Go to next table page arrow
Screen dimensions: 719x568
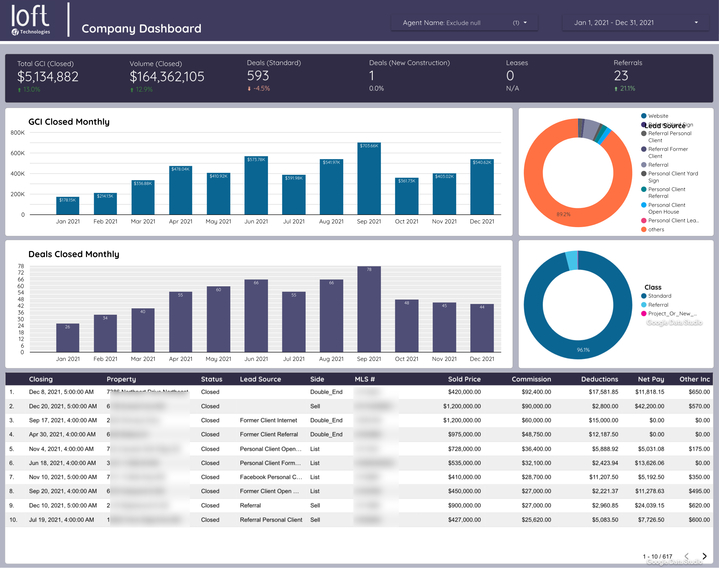point(704,555)
